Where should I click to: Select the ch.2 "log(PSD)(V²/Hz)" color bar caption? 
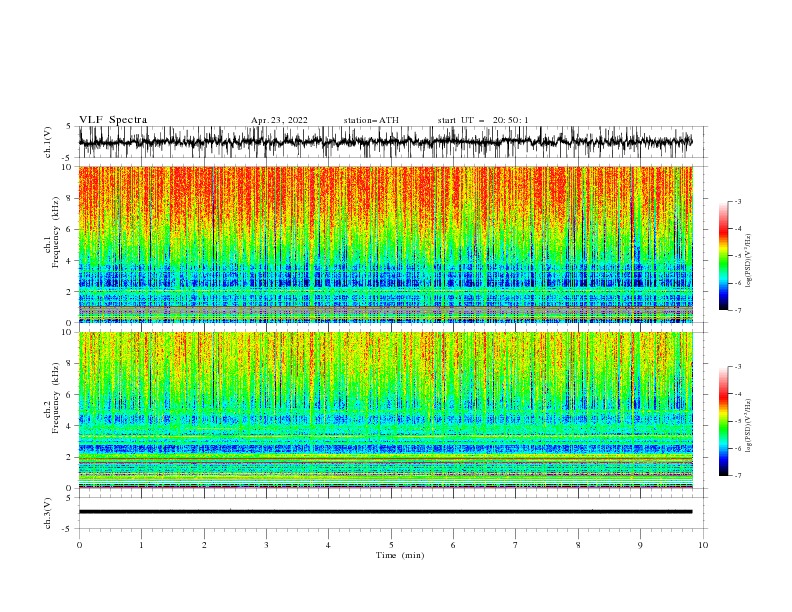point(748,425)
